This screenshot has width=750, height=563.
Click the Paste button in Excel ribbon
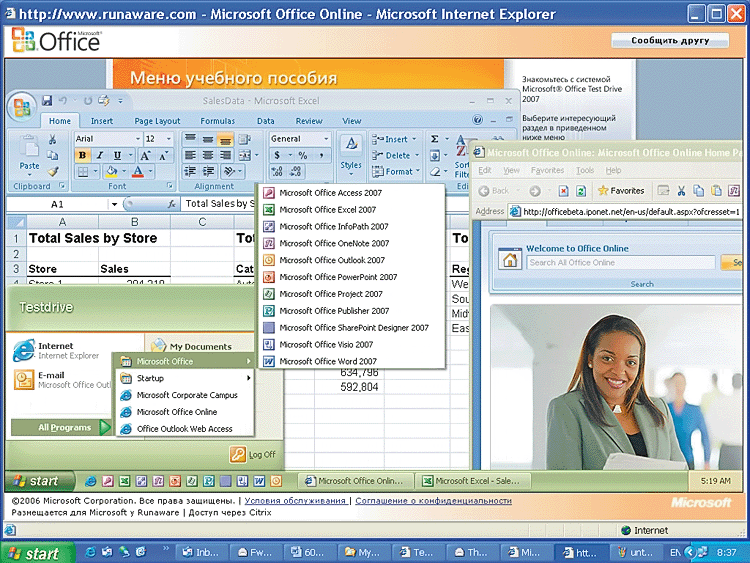29,153
